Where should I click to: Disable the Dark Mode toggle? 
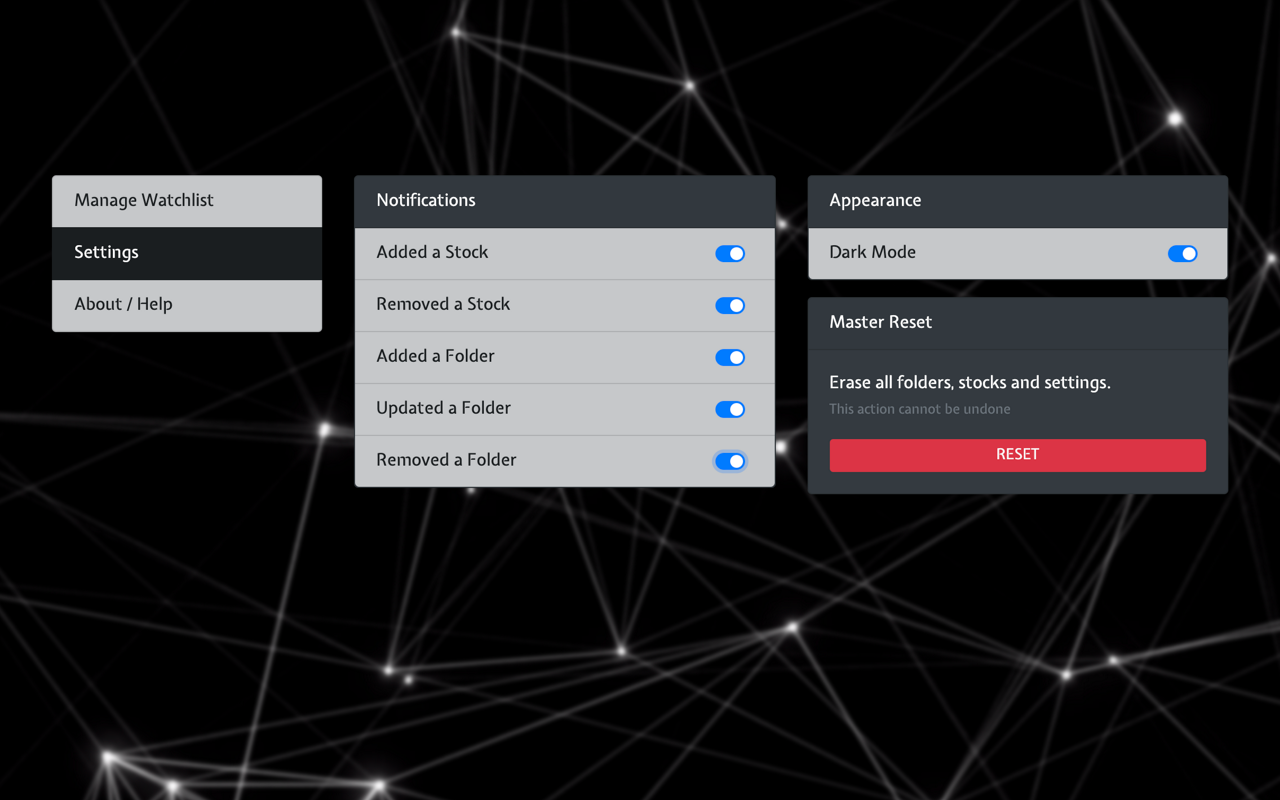click(1183, 253)
